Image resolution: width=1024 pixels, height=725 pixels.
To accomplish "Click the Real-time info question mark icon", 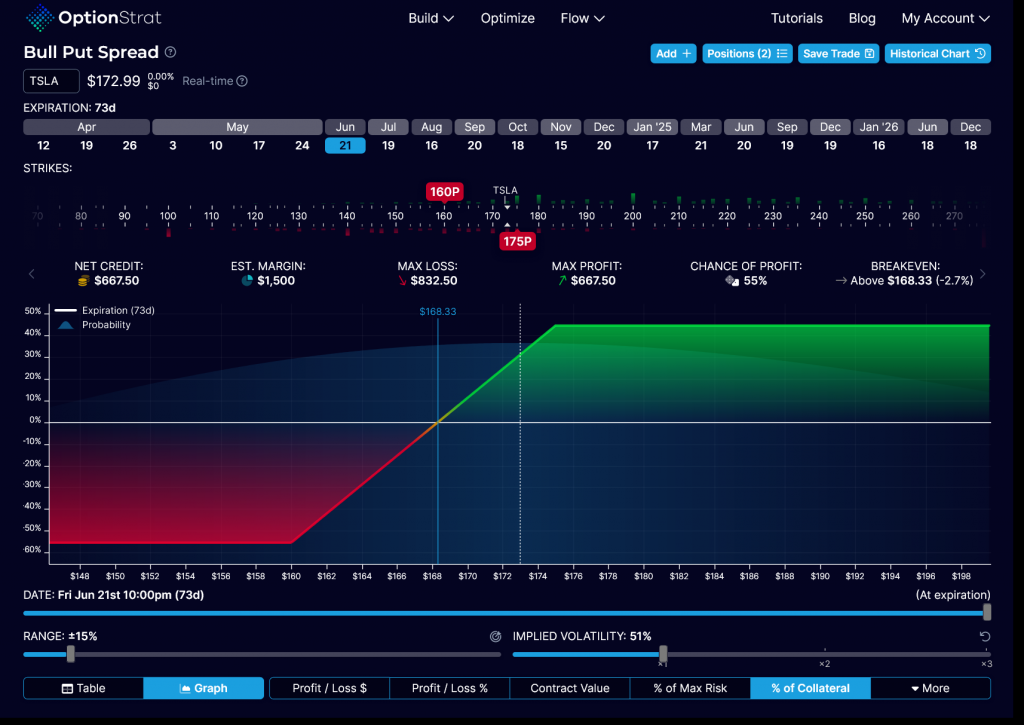I will (242, 81).
